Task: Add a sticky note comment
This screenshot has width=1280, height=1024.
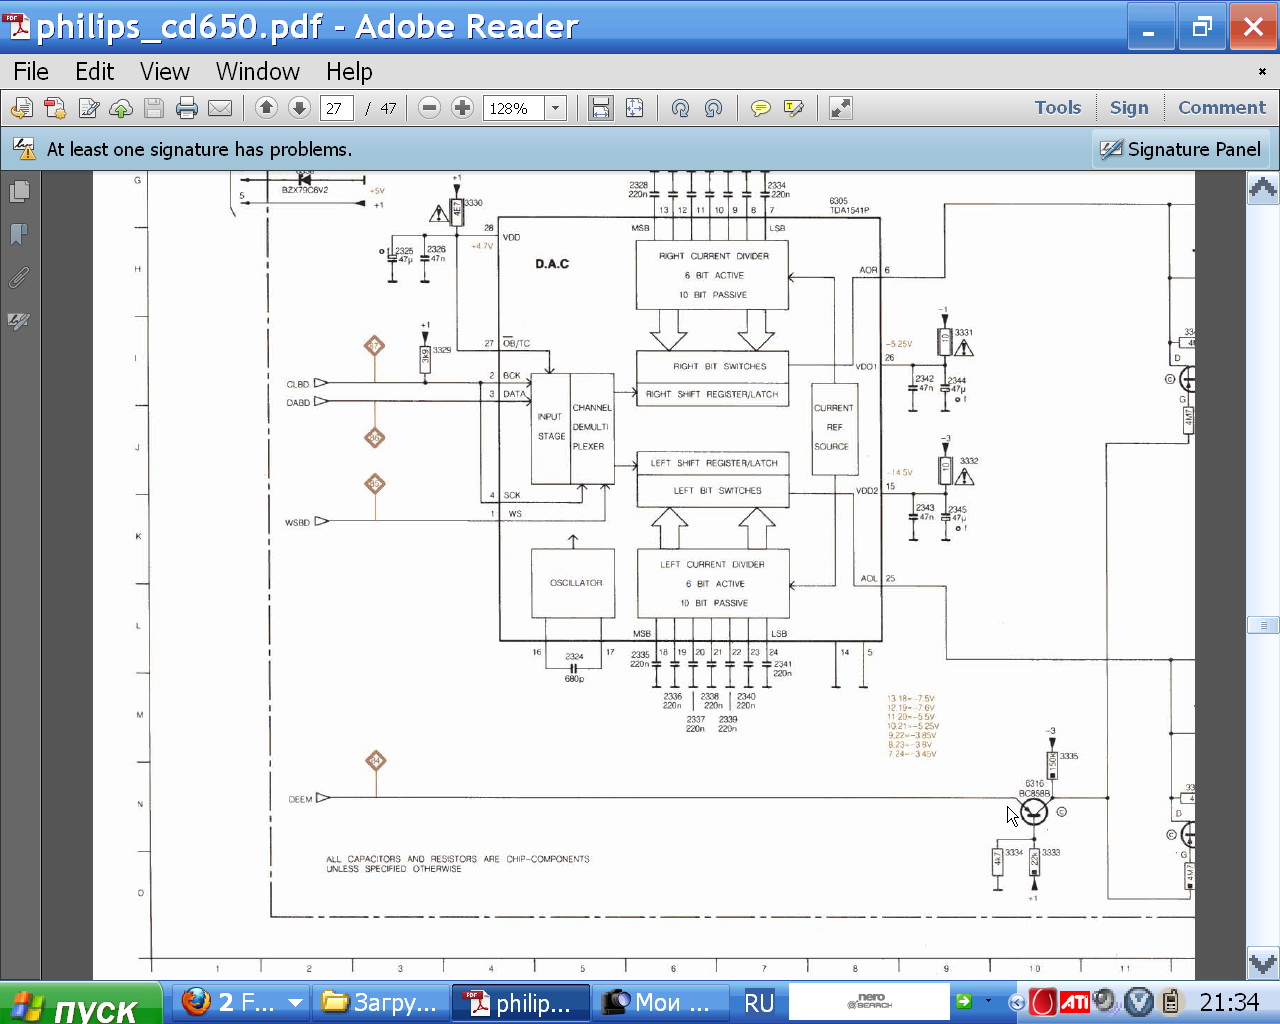Action: 761,108
